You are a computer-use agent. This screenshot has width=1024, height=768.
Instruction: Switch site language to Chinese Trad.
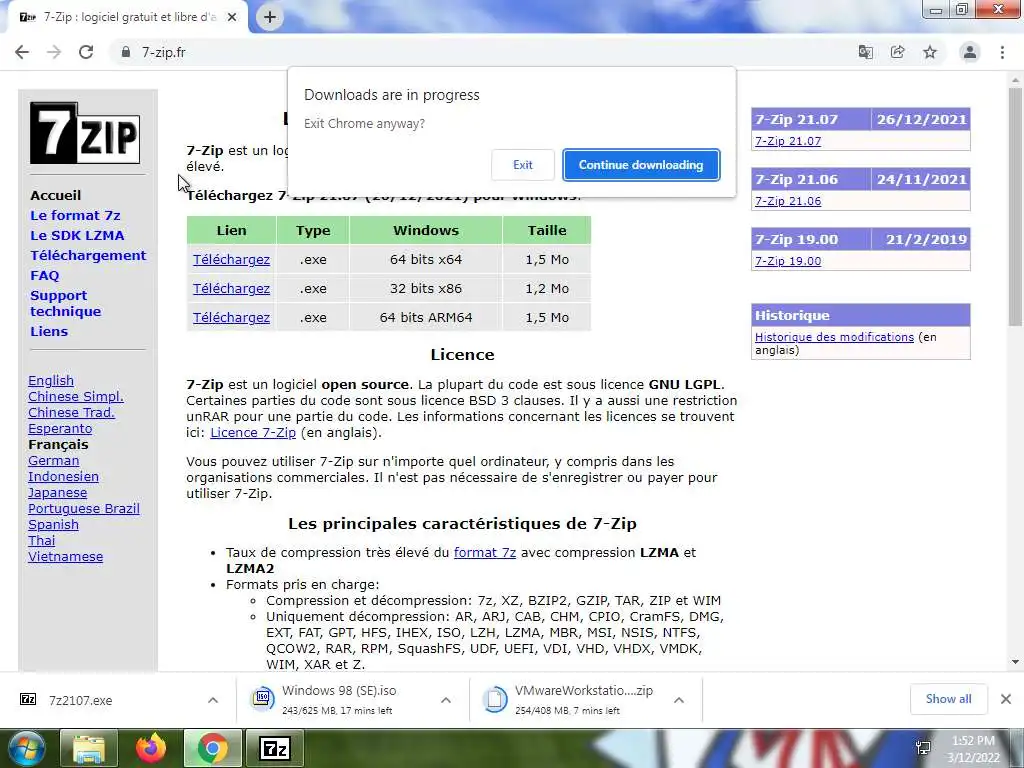tap(71, 413)
